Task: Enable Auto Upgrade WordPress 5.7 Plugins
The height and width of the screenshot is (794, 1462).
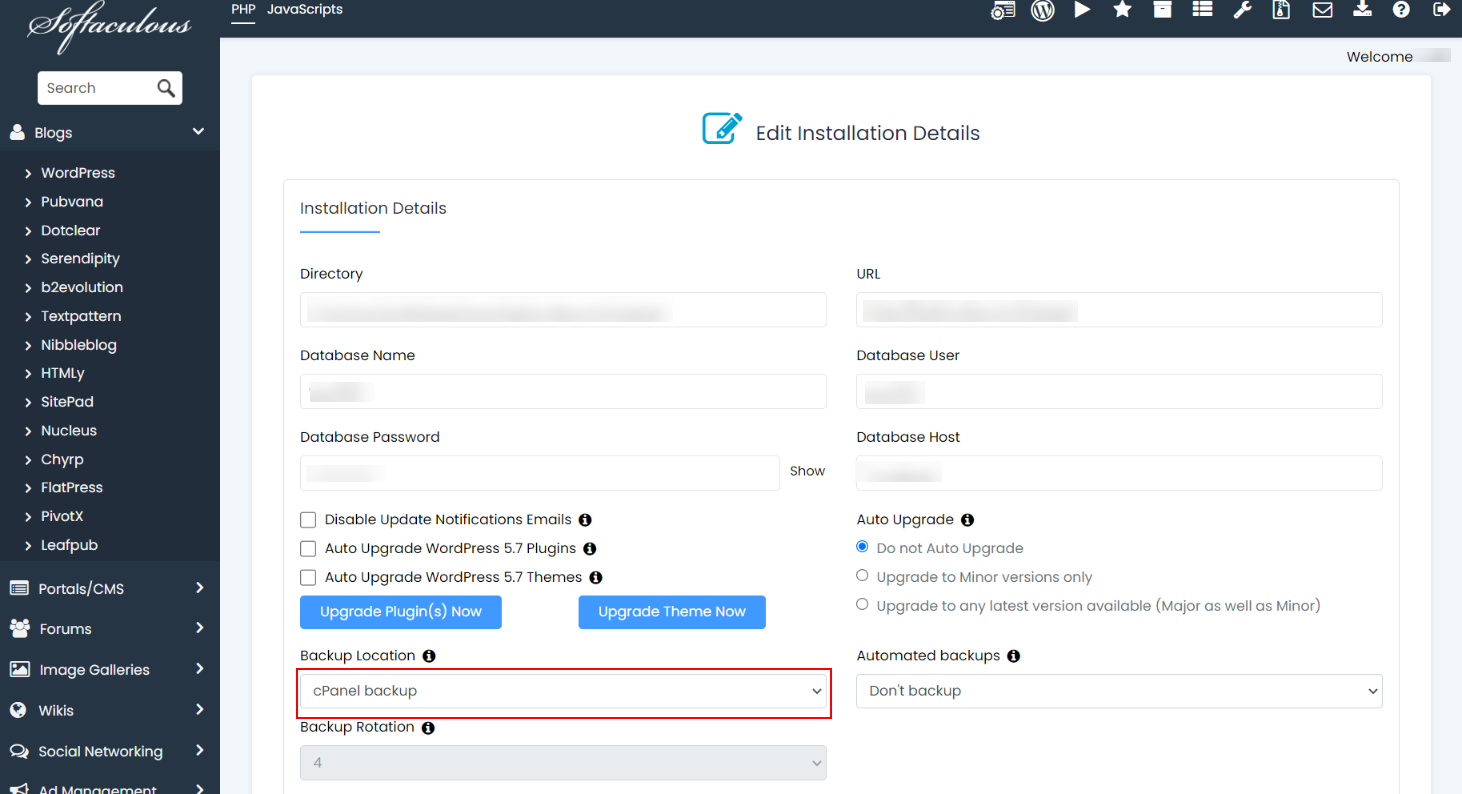Action: tap(308, 549)
